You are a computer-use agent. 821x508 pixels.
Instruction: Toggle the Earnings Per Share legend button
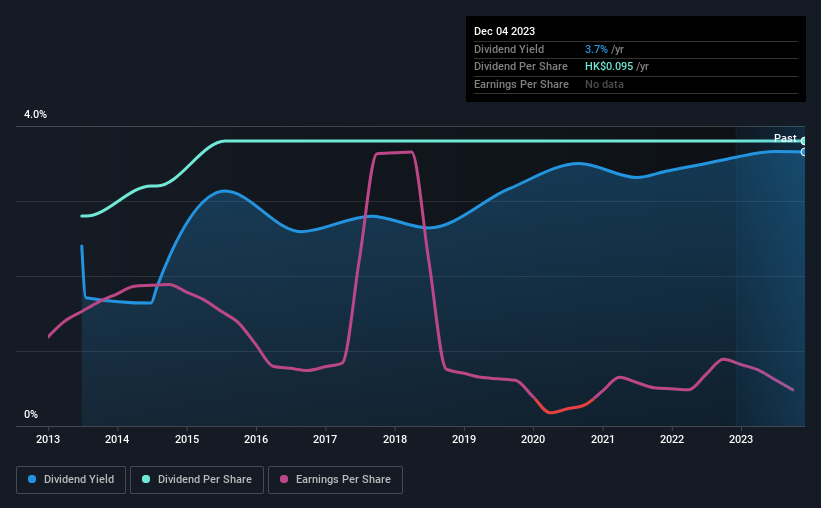click(x=335, y=480)
